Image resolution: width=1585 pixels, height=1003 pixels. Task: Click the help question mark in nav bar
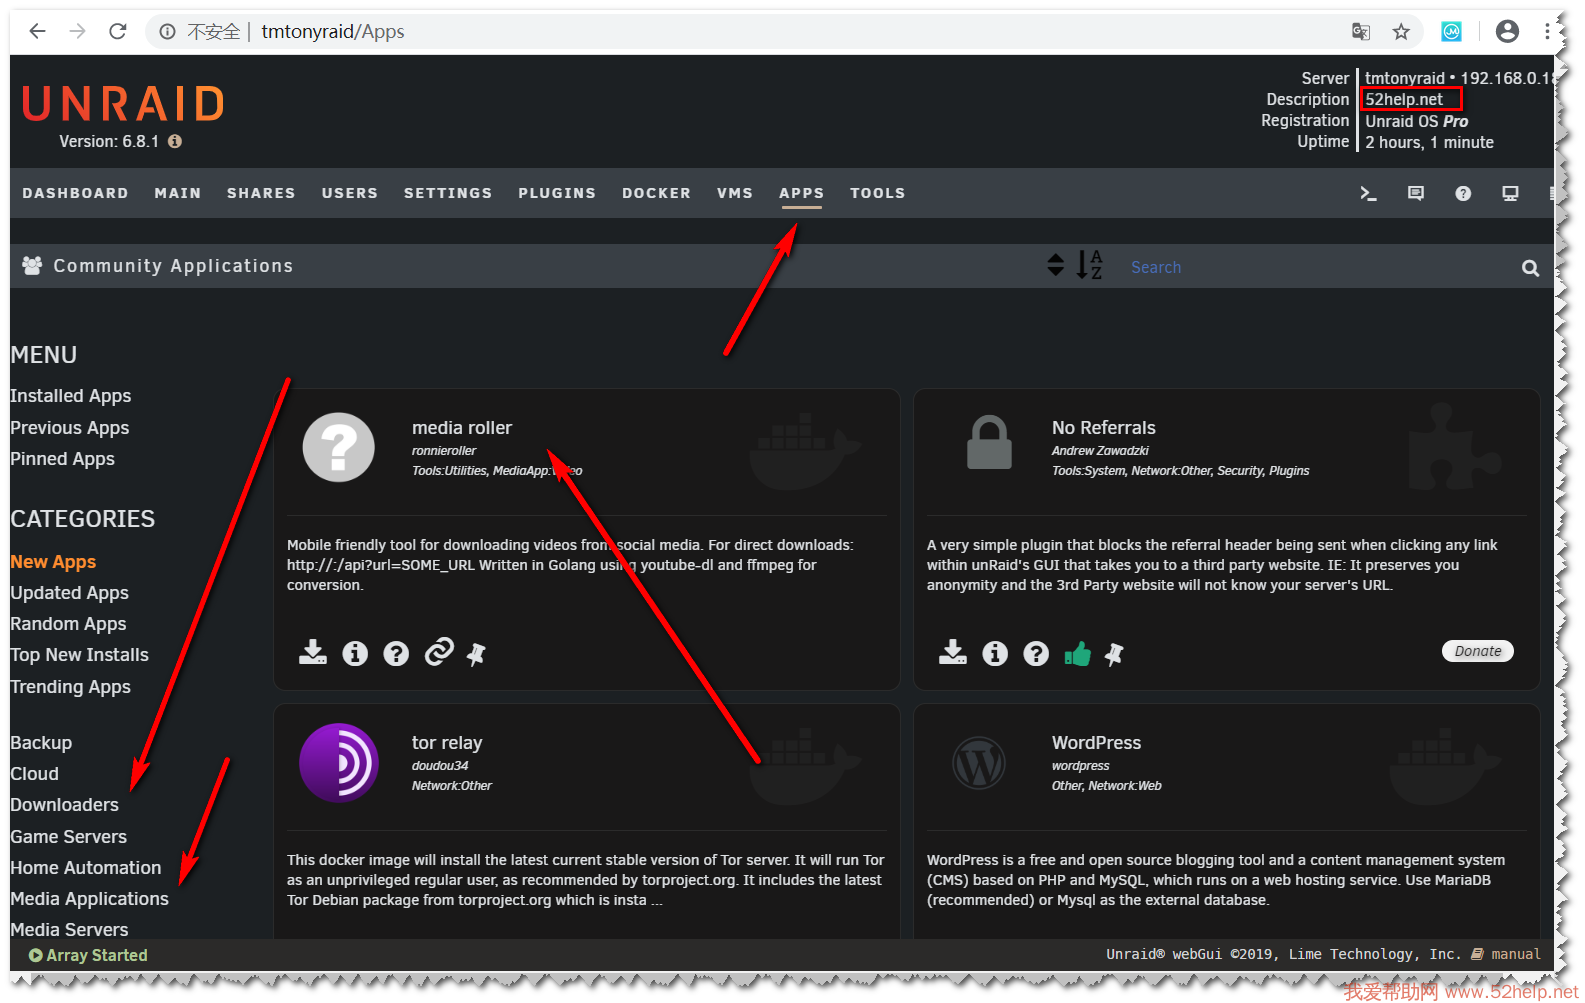pos(1463,193)
